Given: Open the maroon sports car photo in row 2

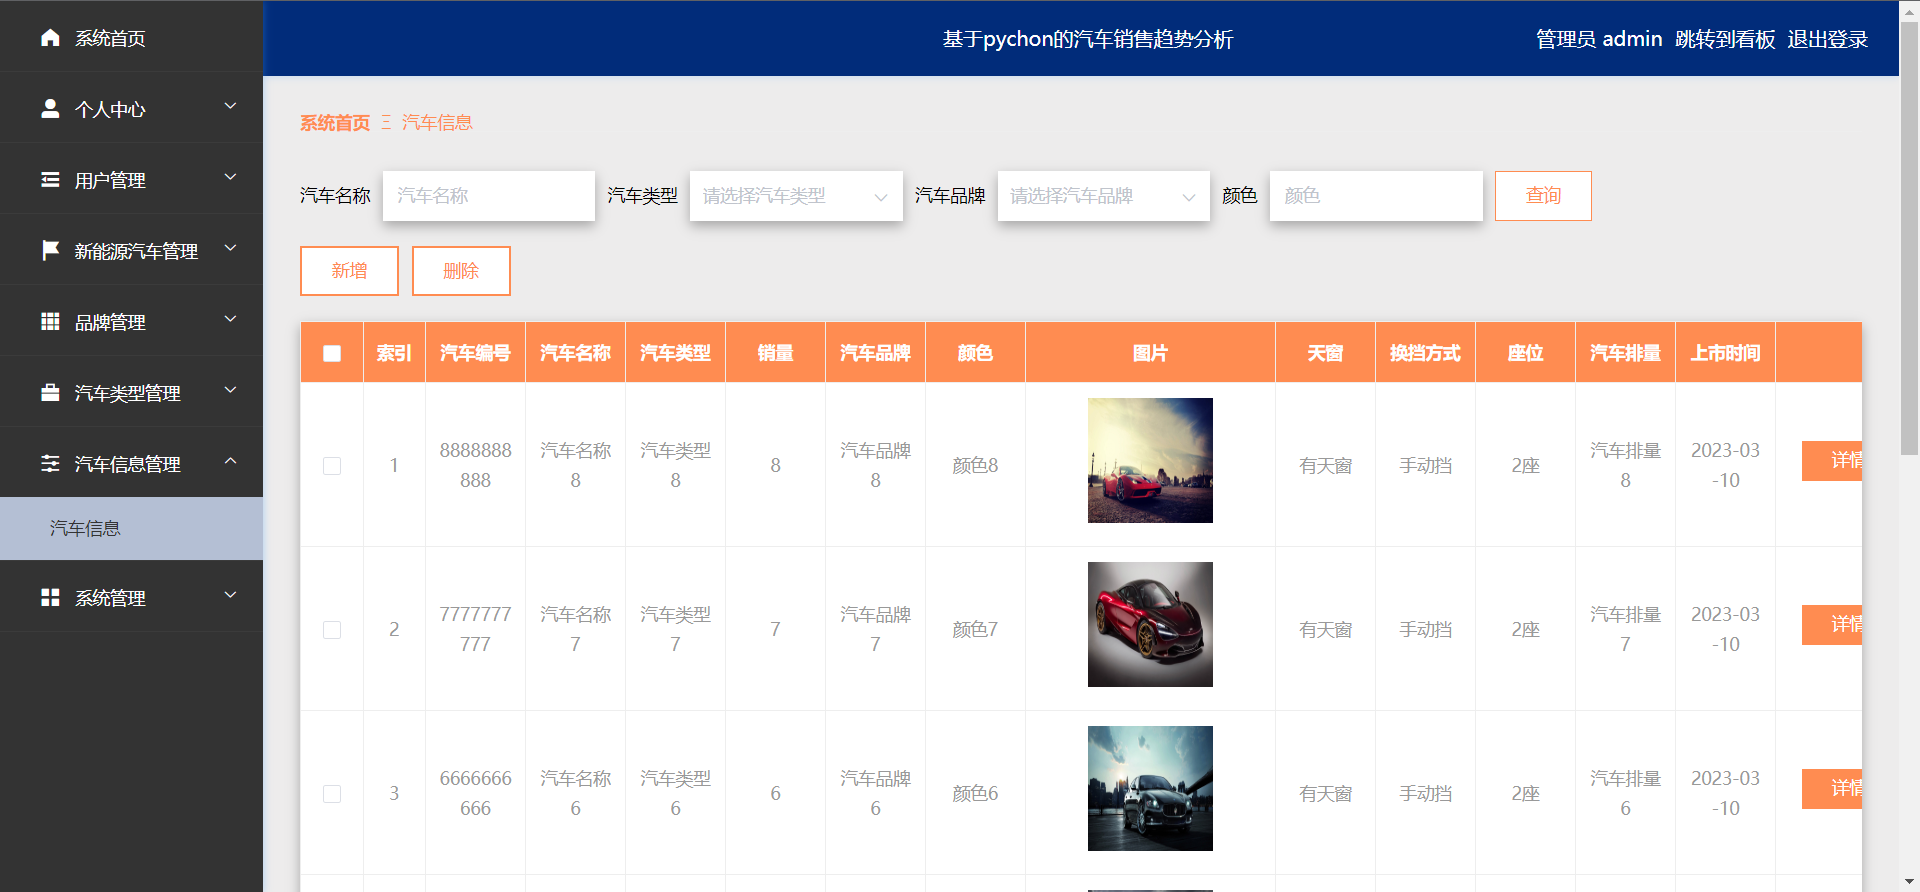Looking at the screenshot, I should point(1150,624).
